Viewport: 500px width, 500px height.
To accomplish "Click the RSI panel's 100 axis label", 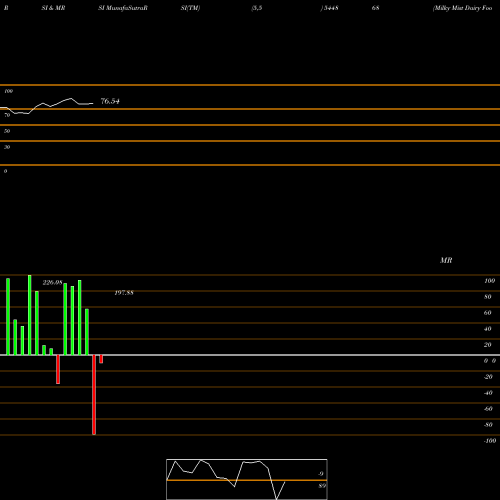I will coord(8,91).
